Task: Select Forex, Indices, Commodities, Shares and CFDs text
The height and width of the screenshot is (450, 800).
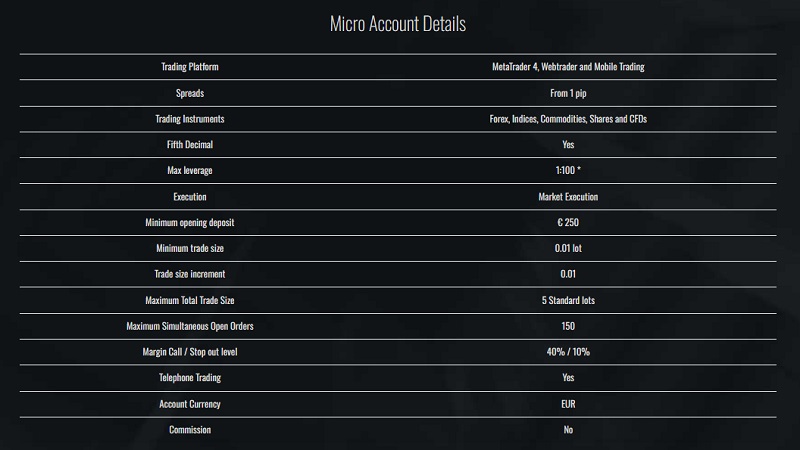Action: pos(568,119)
